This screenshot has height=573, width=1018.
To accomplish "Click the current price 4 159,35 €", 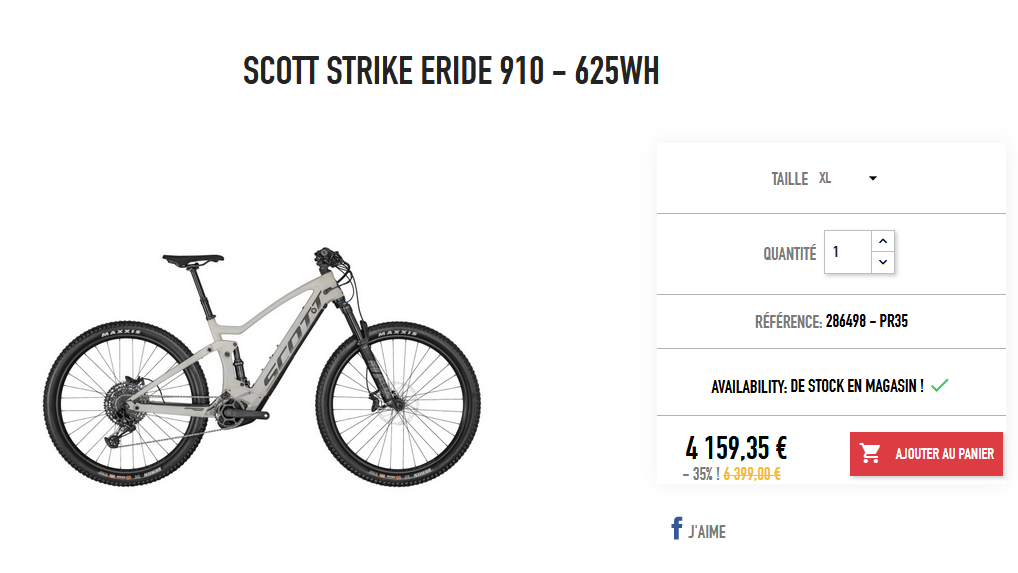I will [x=736, y=449].
